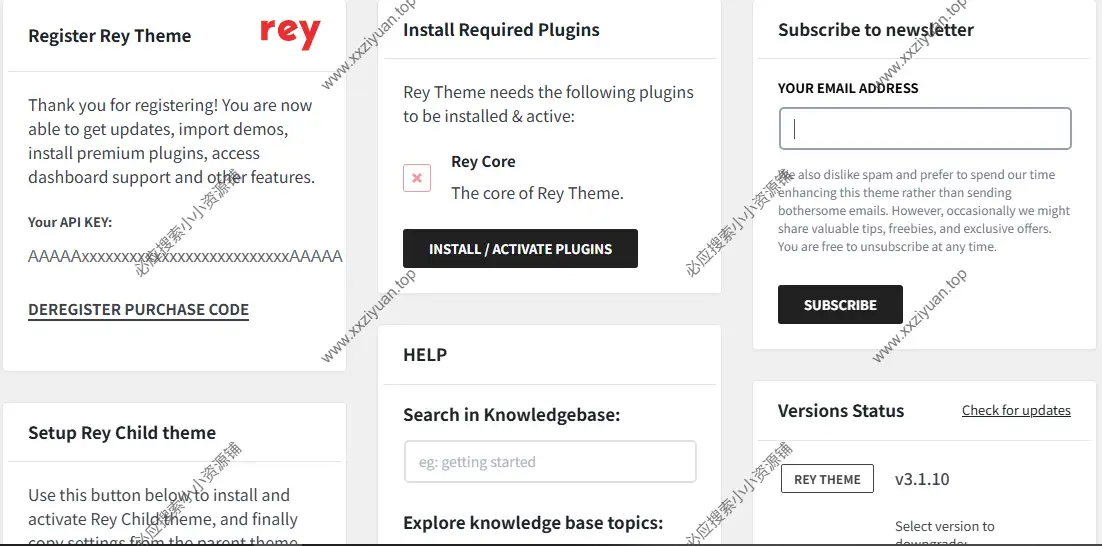Click the Deregister Purchase Code link
The height and width of the screenshot is (546, 1102).
[x=138, y=310]
